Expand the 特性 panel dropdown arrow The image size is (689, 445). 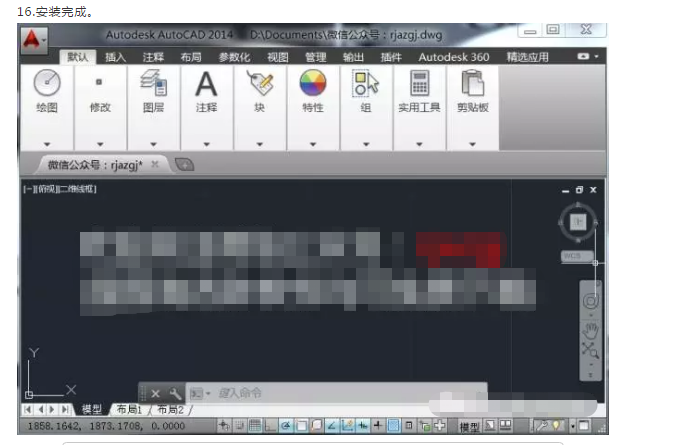313,144
